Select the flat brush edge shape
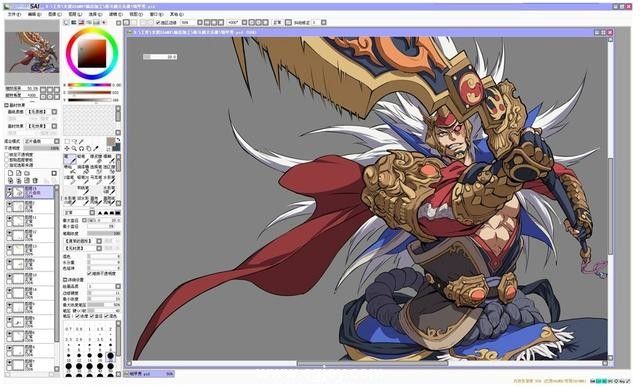 118,213
